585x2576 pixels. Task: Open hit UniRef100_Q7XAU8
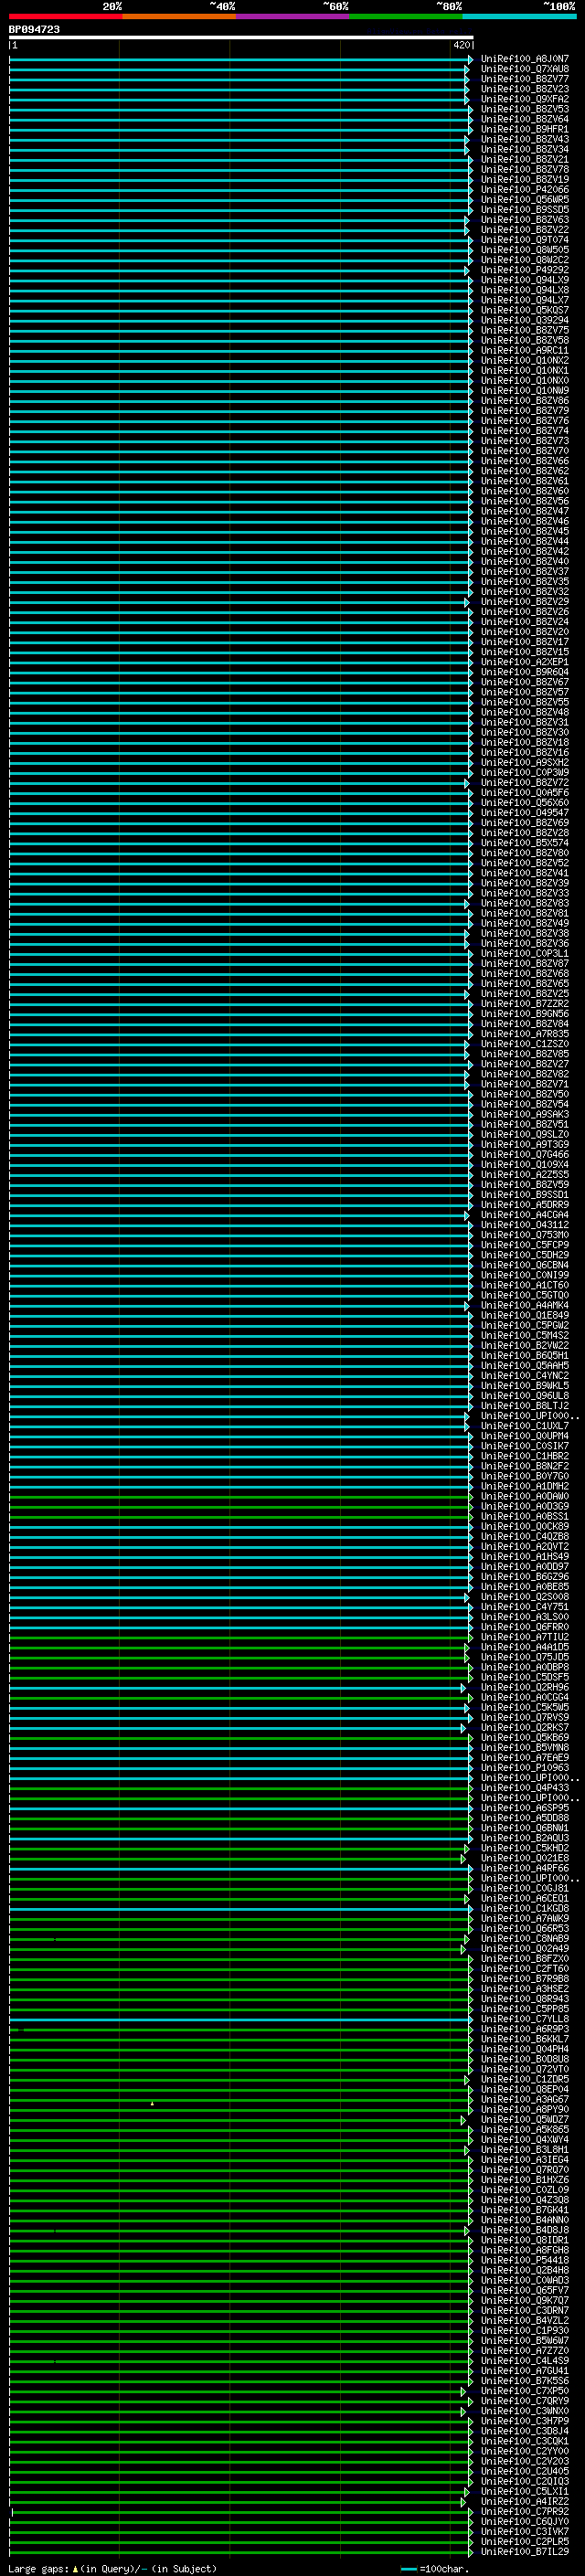[x=525, y=69]
